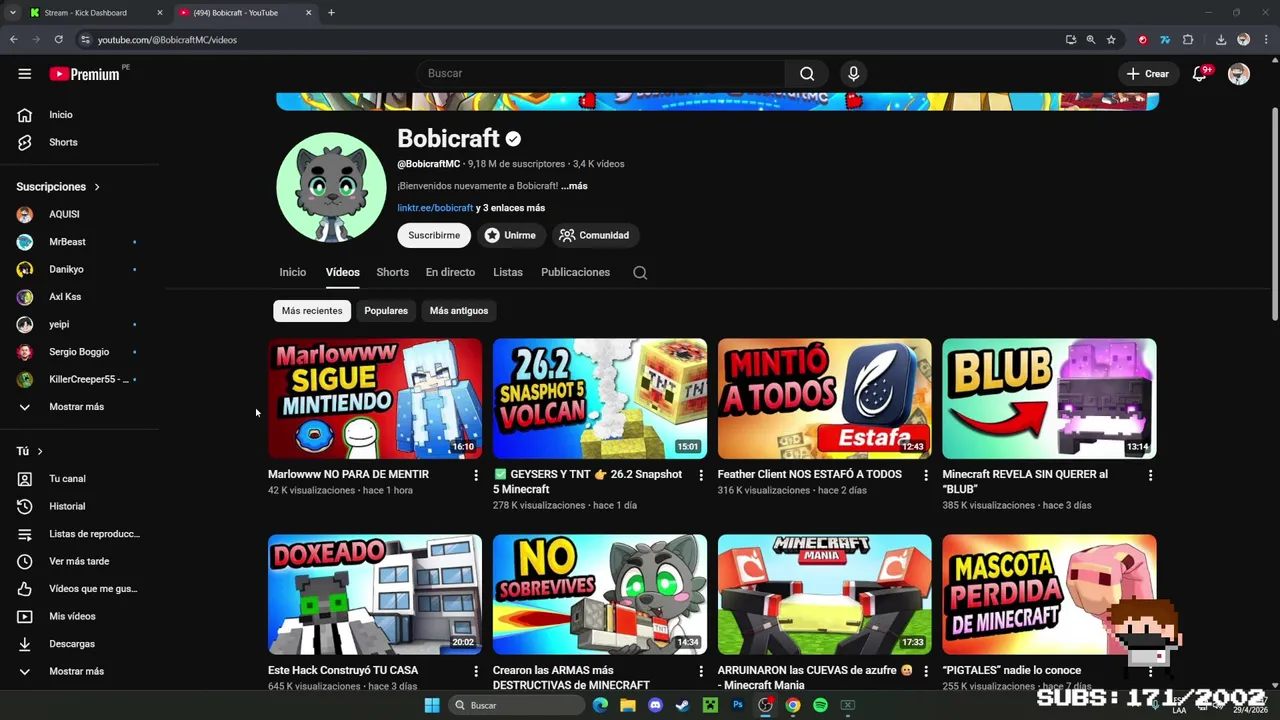Switch to the channel Shorts tab
The width and height of the screenshot is (1280, 720).
392,272
